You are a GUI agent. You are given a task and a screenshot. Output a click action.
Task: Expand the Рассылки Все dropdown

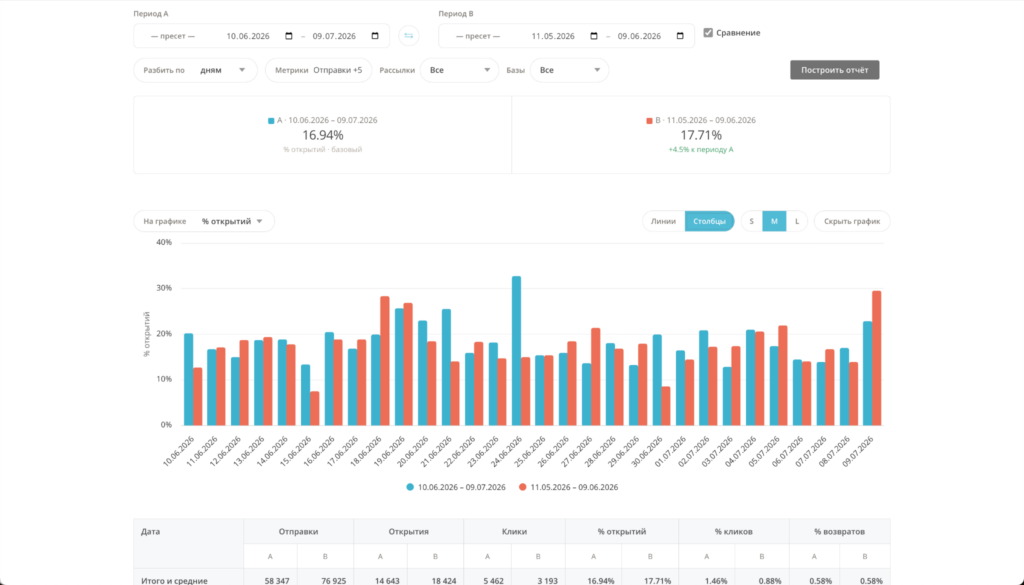pyautogui.click(x=460, y=70)
